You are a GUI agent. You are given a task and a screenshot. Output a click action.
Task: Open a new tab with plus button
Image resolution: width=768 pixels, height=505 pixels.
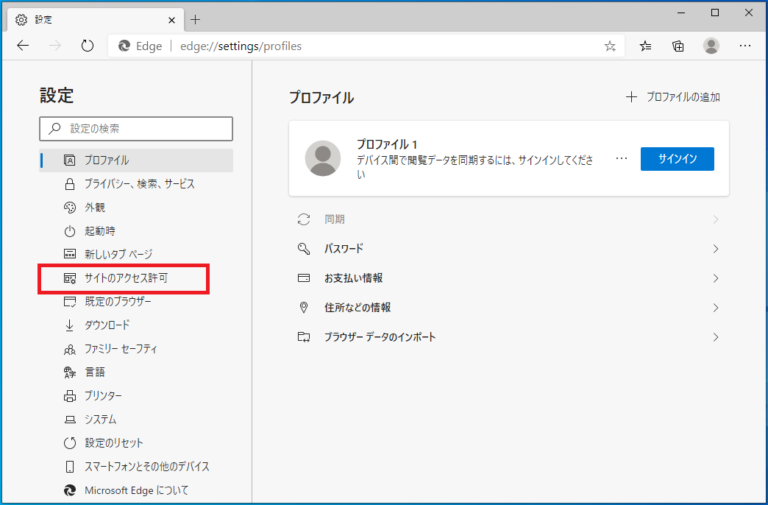tap(195, 20)
